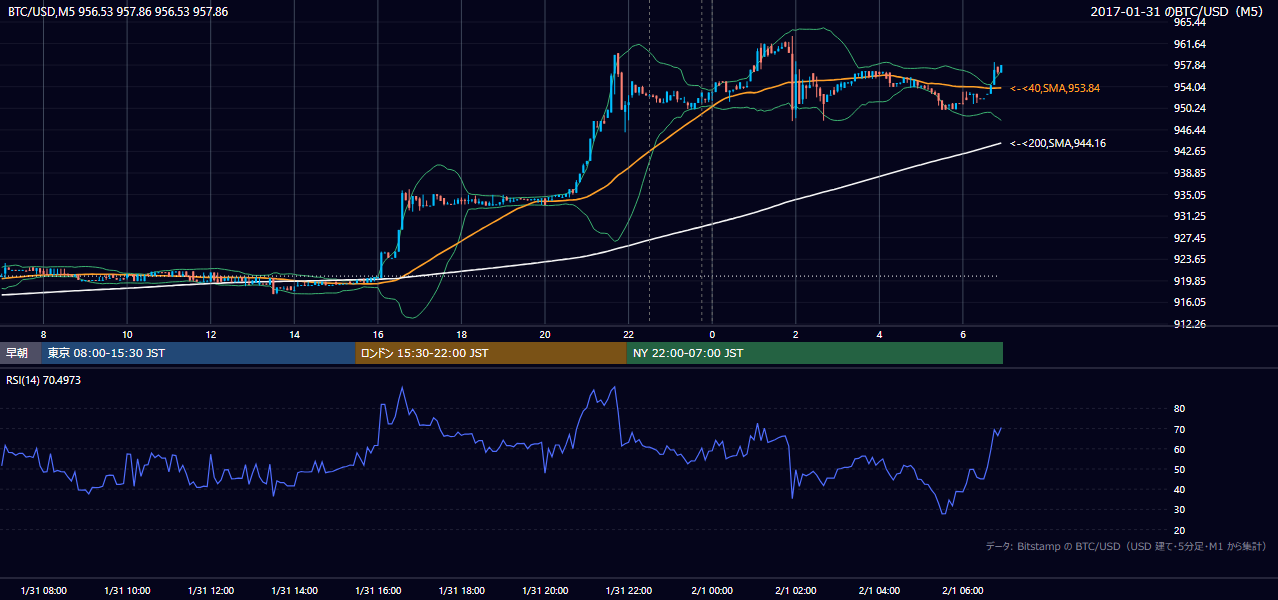This screenshot has width=1278, height=600.
Task: Click the RSI axis level 70
Action: pyautogui.click(x=1179, y=429)
